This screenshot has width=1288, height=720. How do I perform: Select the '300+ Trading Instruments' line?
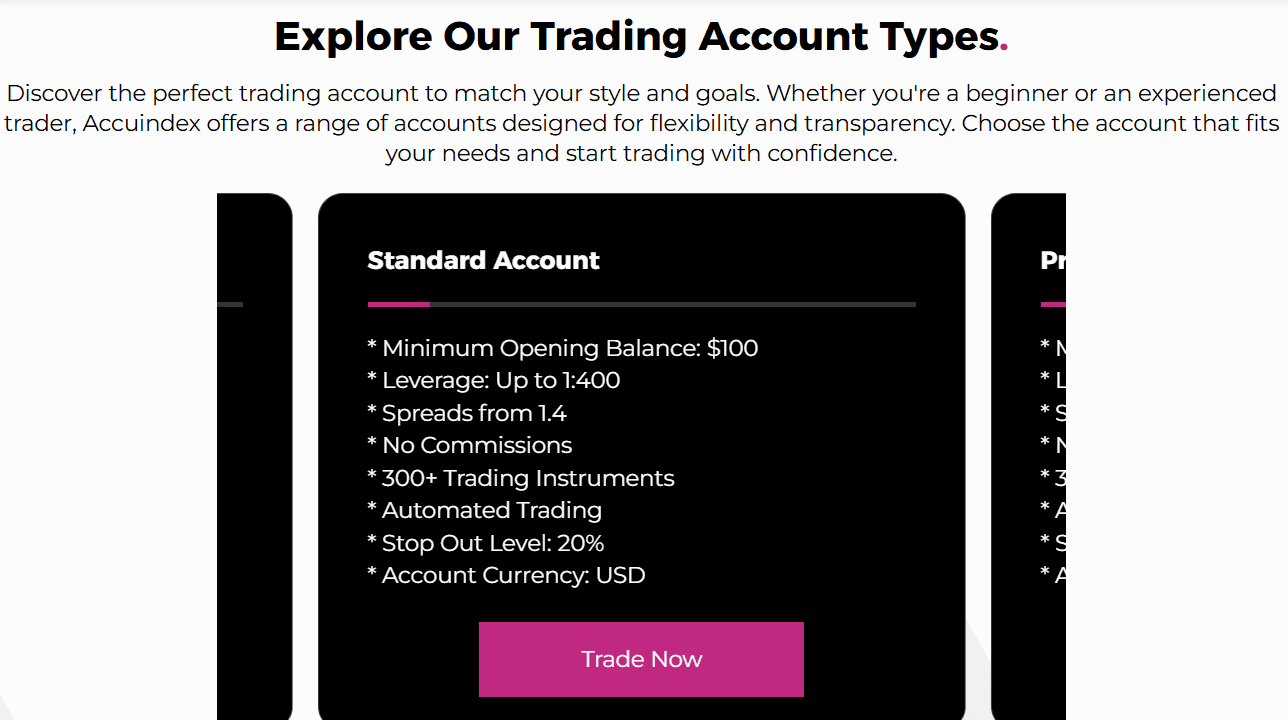point(521,478)
